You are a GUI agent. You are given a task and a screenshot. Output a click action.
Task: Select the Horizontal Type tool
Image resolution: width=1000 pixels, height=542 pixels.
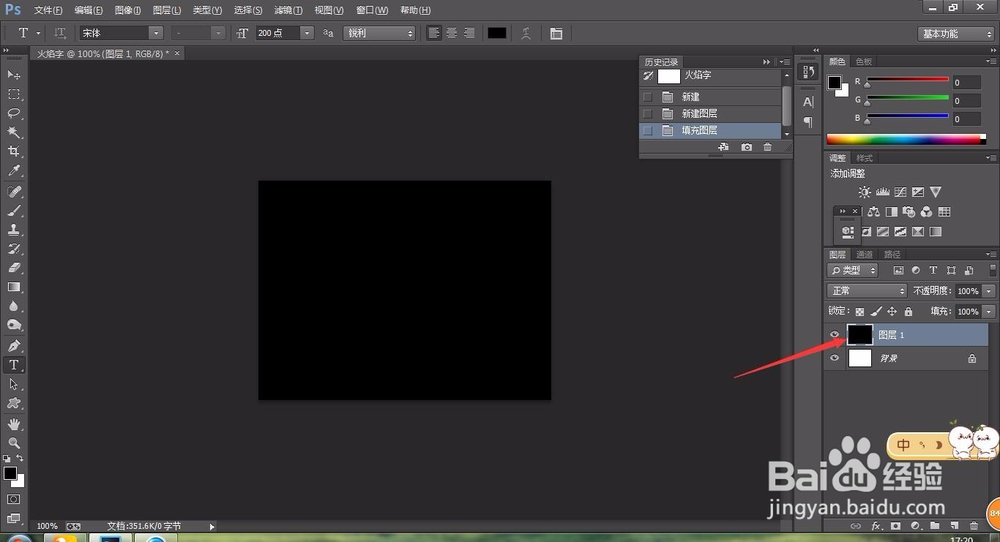[13, 365]
